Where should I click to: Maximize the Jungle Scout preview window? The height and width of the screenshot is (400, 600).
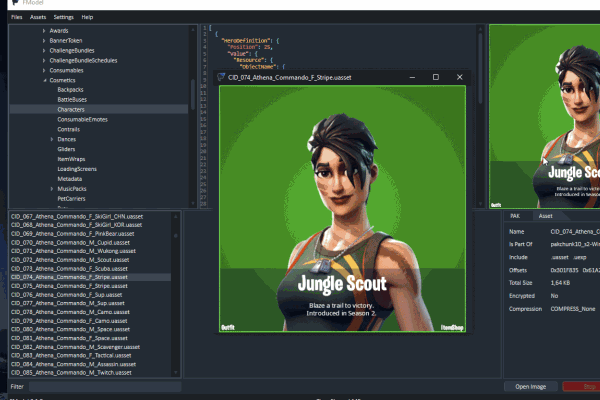[435, 77]
